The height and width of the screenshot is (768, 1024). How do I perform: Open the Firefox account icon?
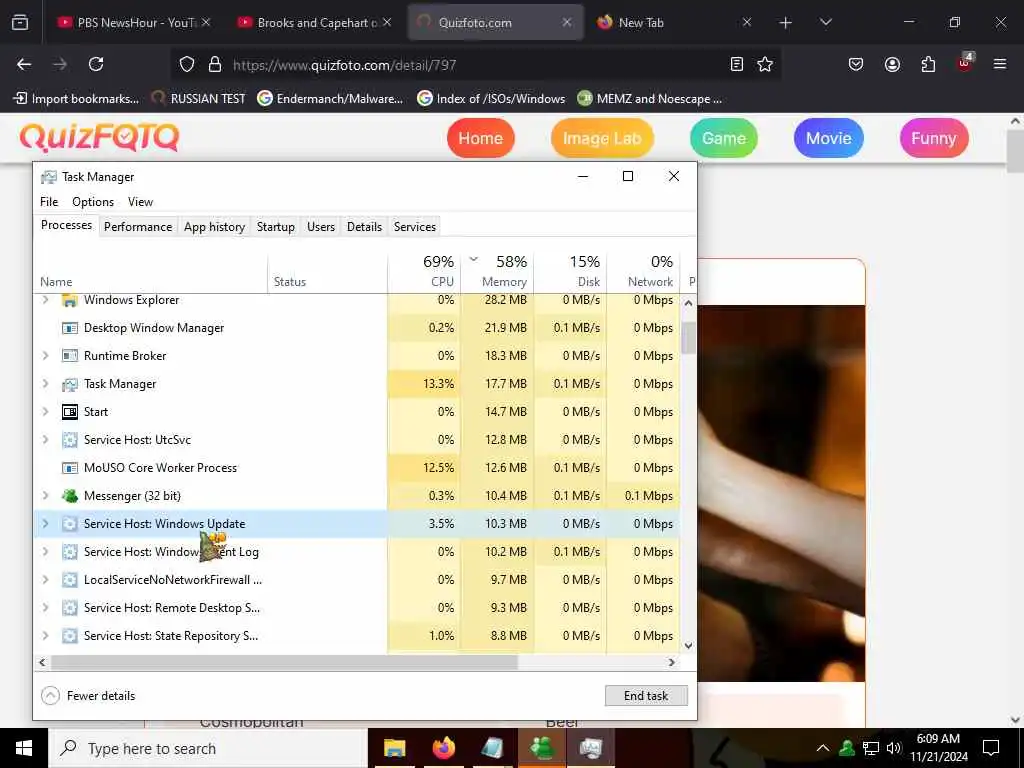click(x=892, y=64)
